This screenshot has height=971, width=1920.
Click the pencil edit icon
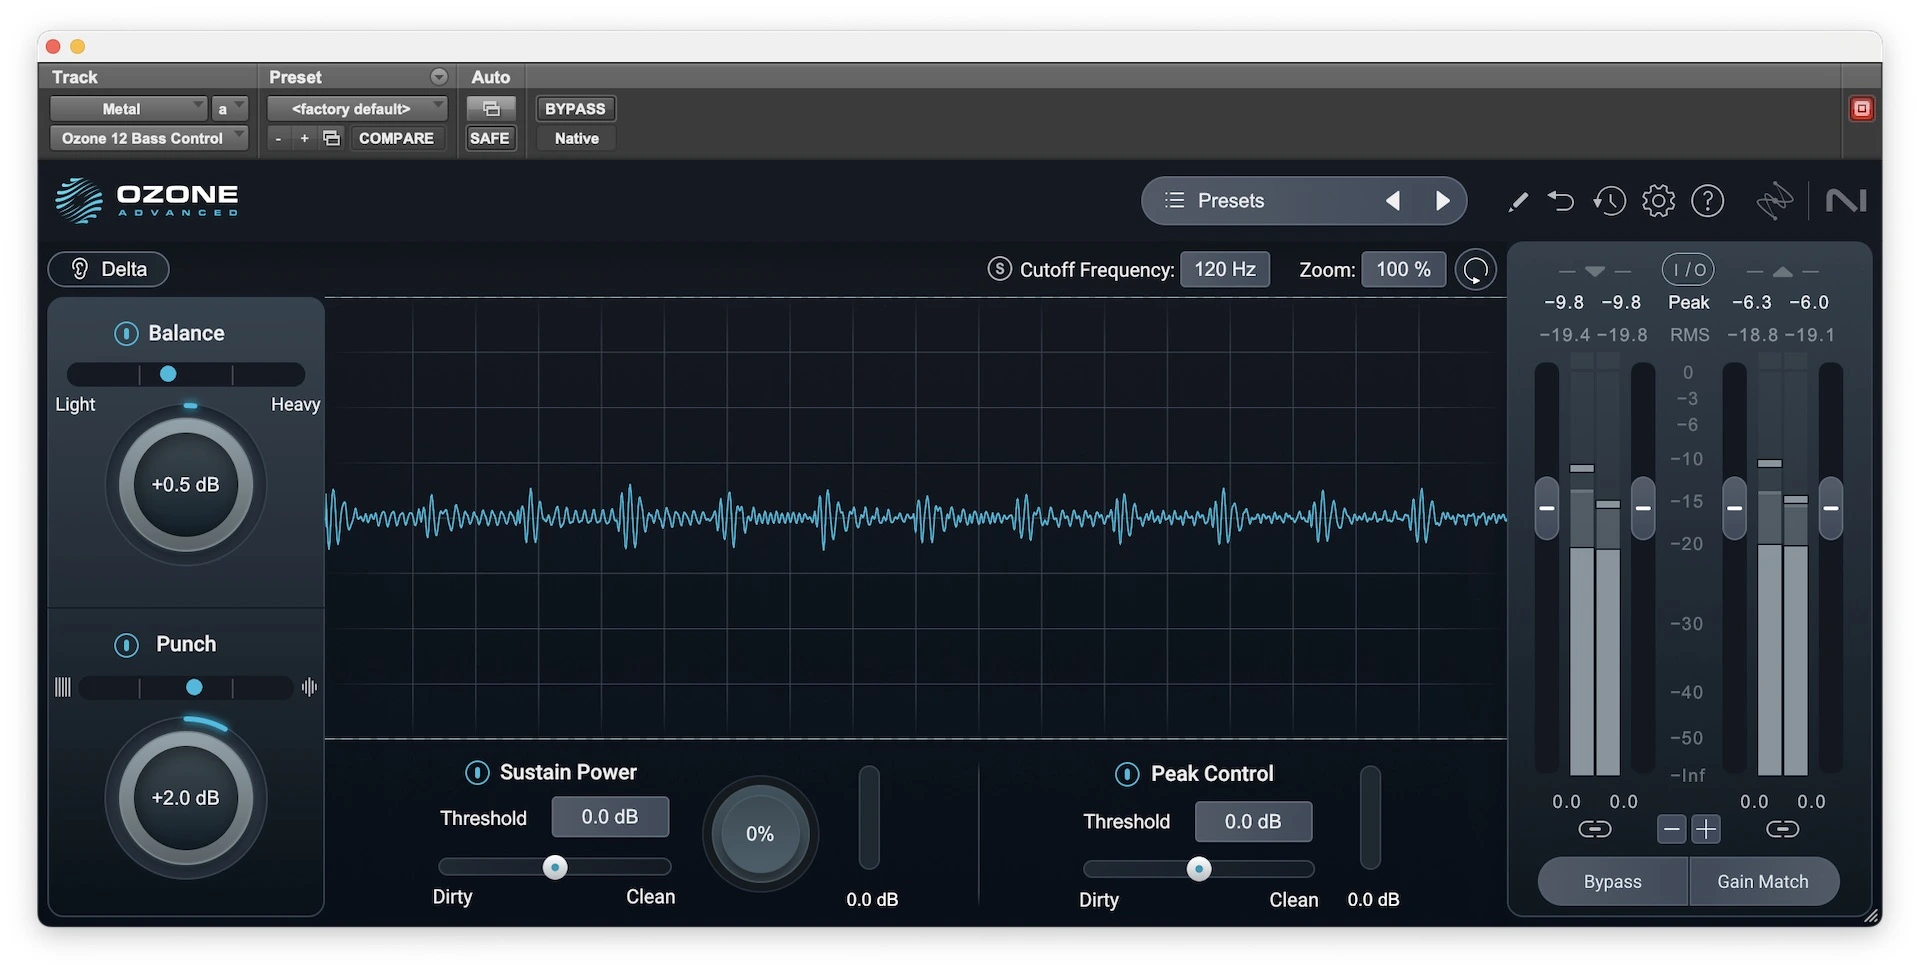point(1517,202)
